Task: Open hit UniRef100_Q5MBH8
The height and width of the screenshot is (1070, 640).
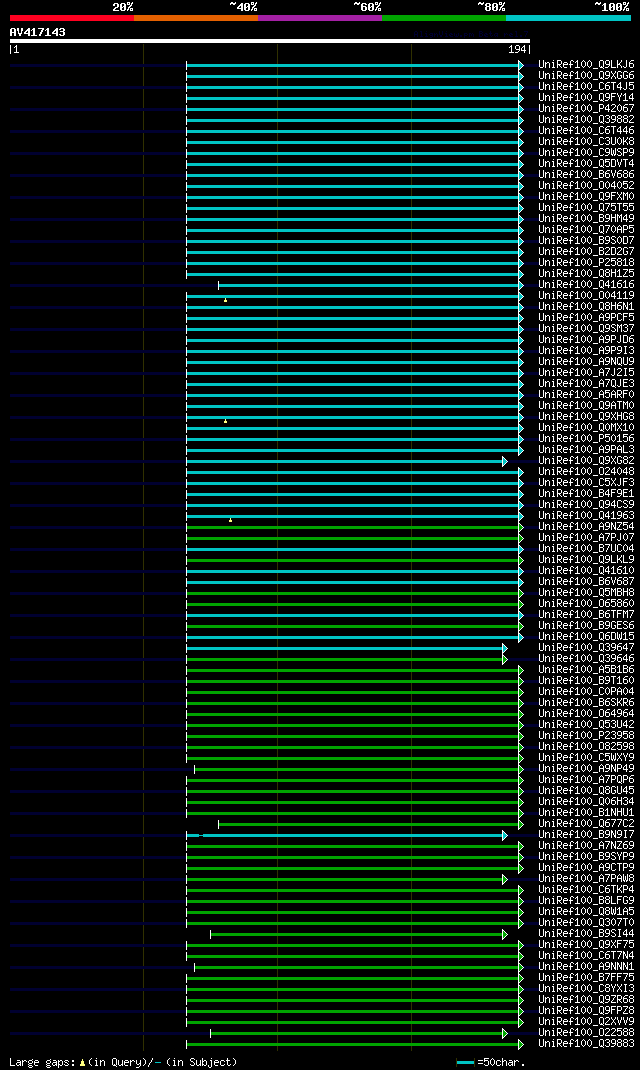Action: [x=586, y=592]
